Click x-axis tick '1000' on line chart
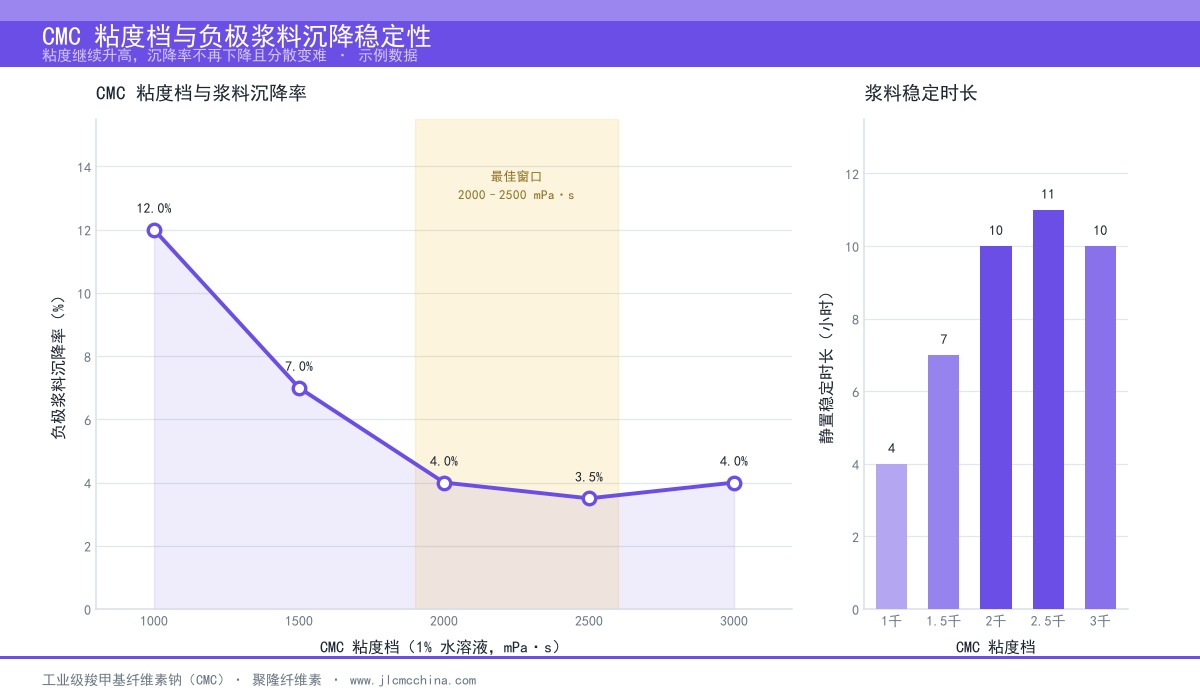This screenshot has width=1200, height=700. pyautogui.click(x=154, y=621)
